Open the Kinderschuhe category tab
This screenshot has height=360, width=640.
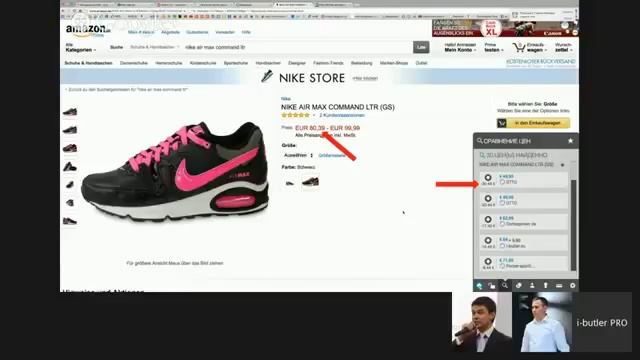(203, 63)
